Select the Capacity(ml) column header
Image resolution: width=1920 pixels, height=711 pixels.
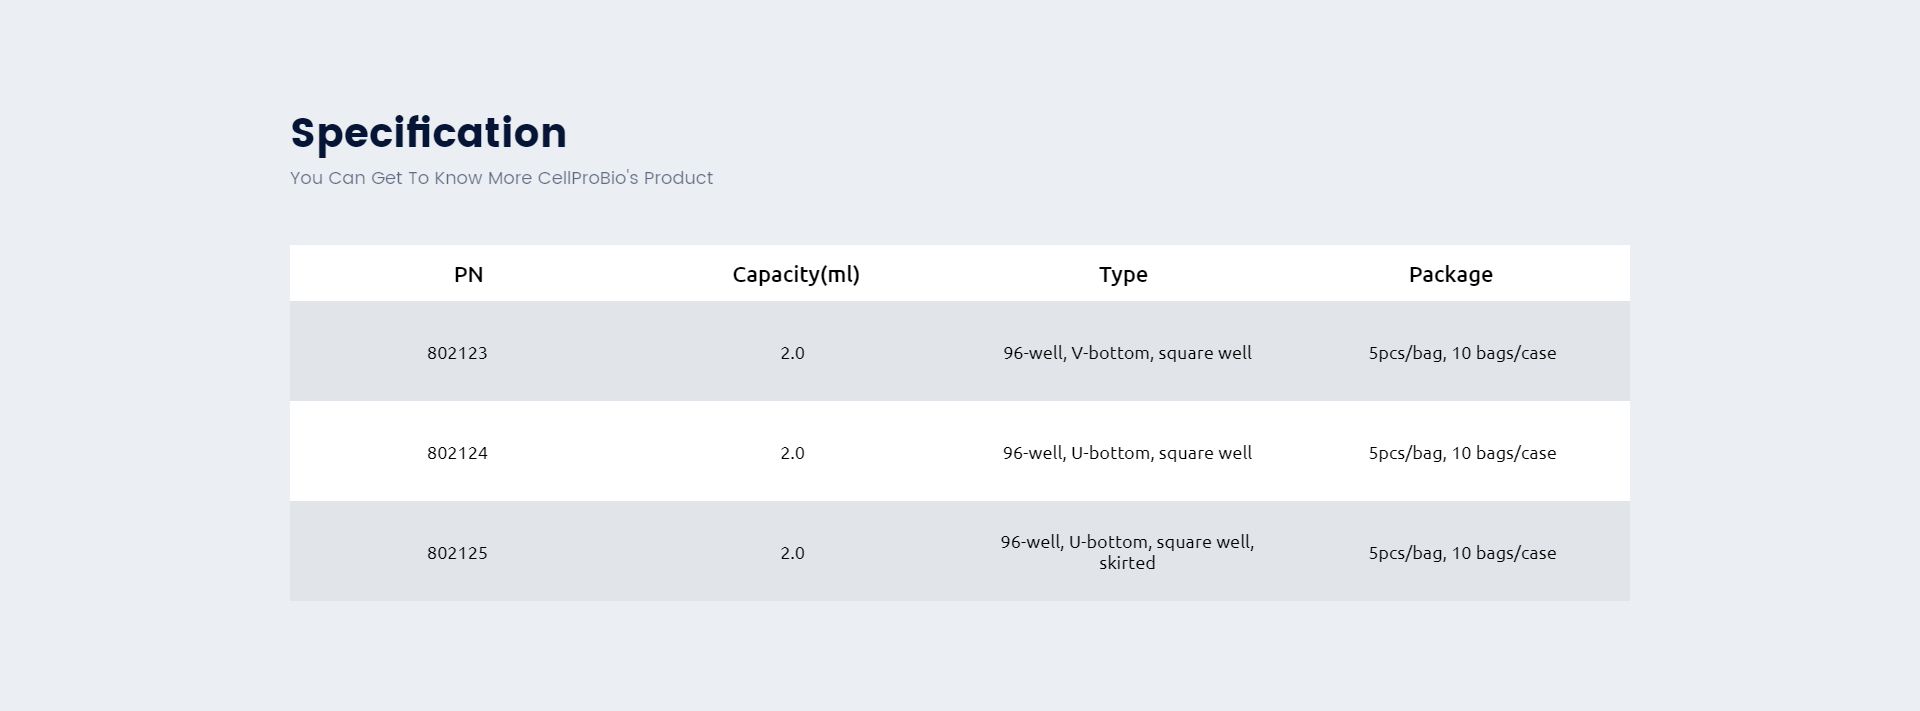click(x=796, y=274)
